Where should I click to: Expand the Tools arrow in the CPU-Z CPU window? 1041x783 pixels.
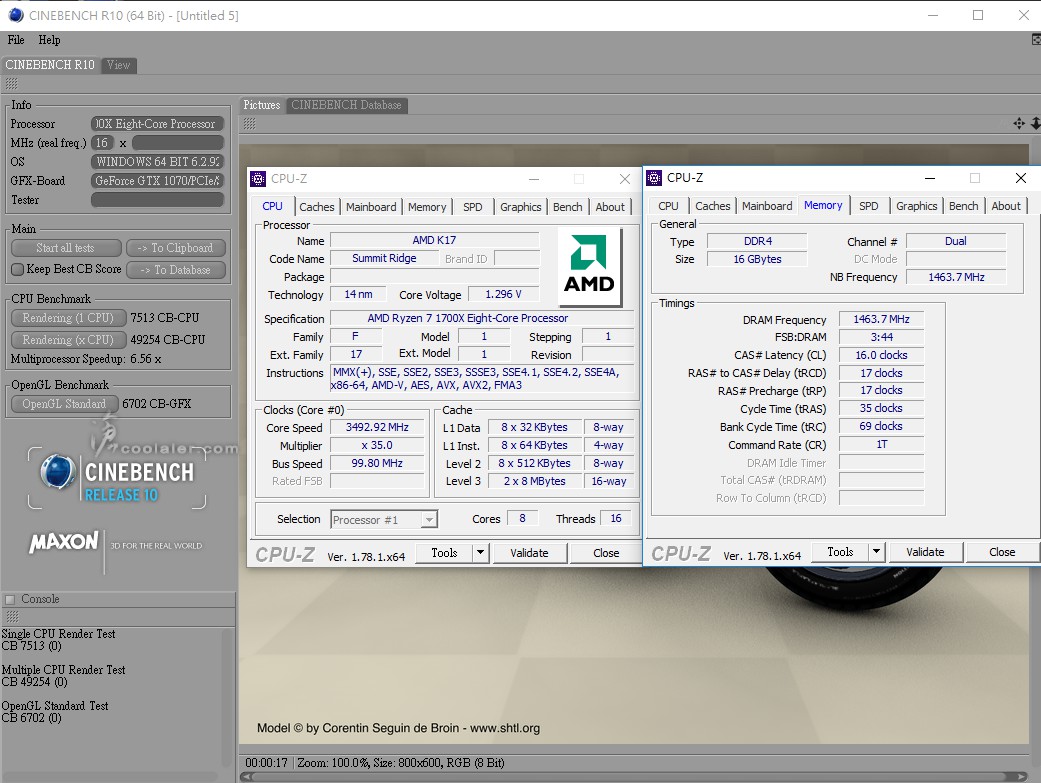(x=480, y=553)
